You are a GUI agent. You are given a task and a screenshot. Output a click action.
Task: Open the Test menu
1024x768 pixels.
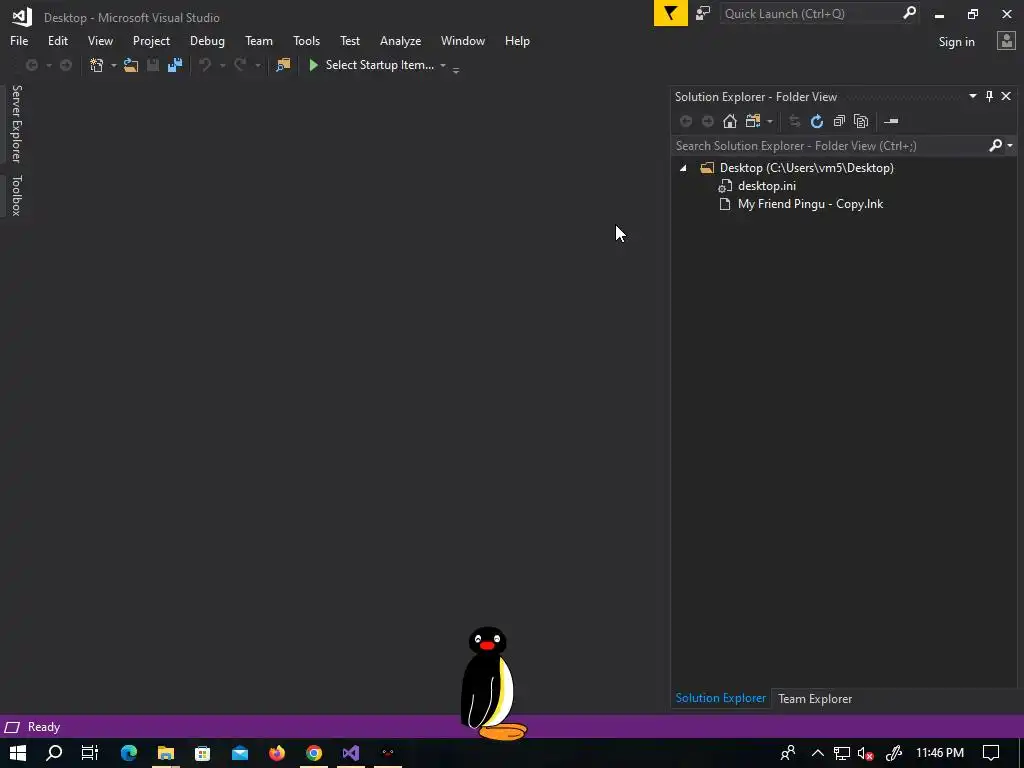(350, 41)
